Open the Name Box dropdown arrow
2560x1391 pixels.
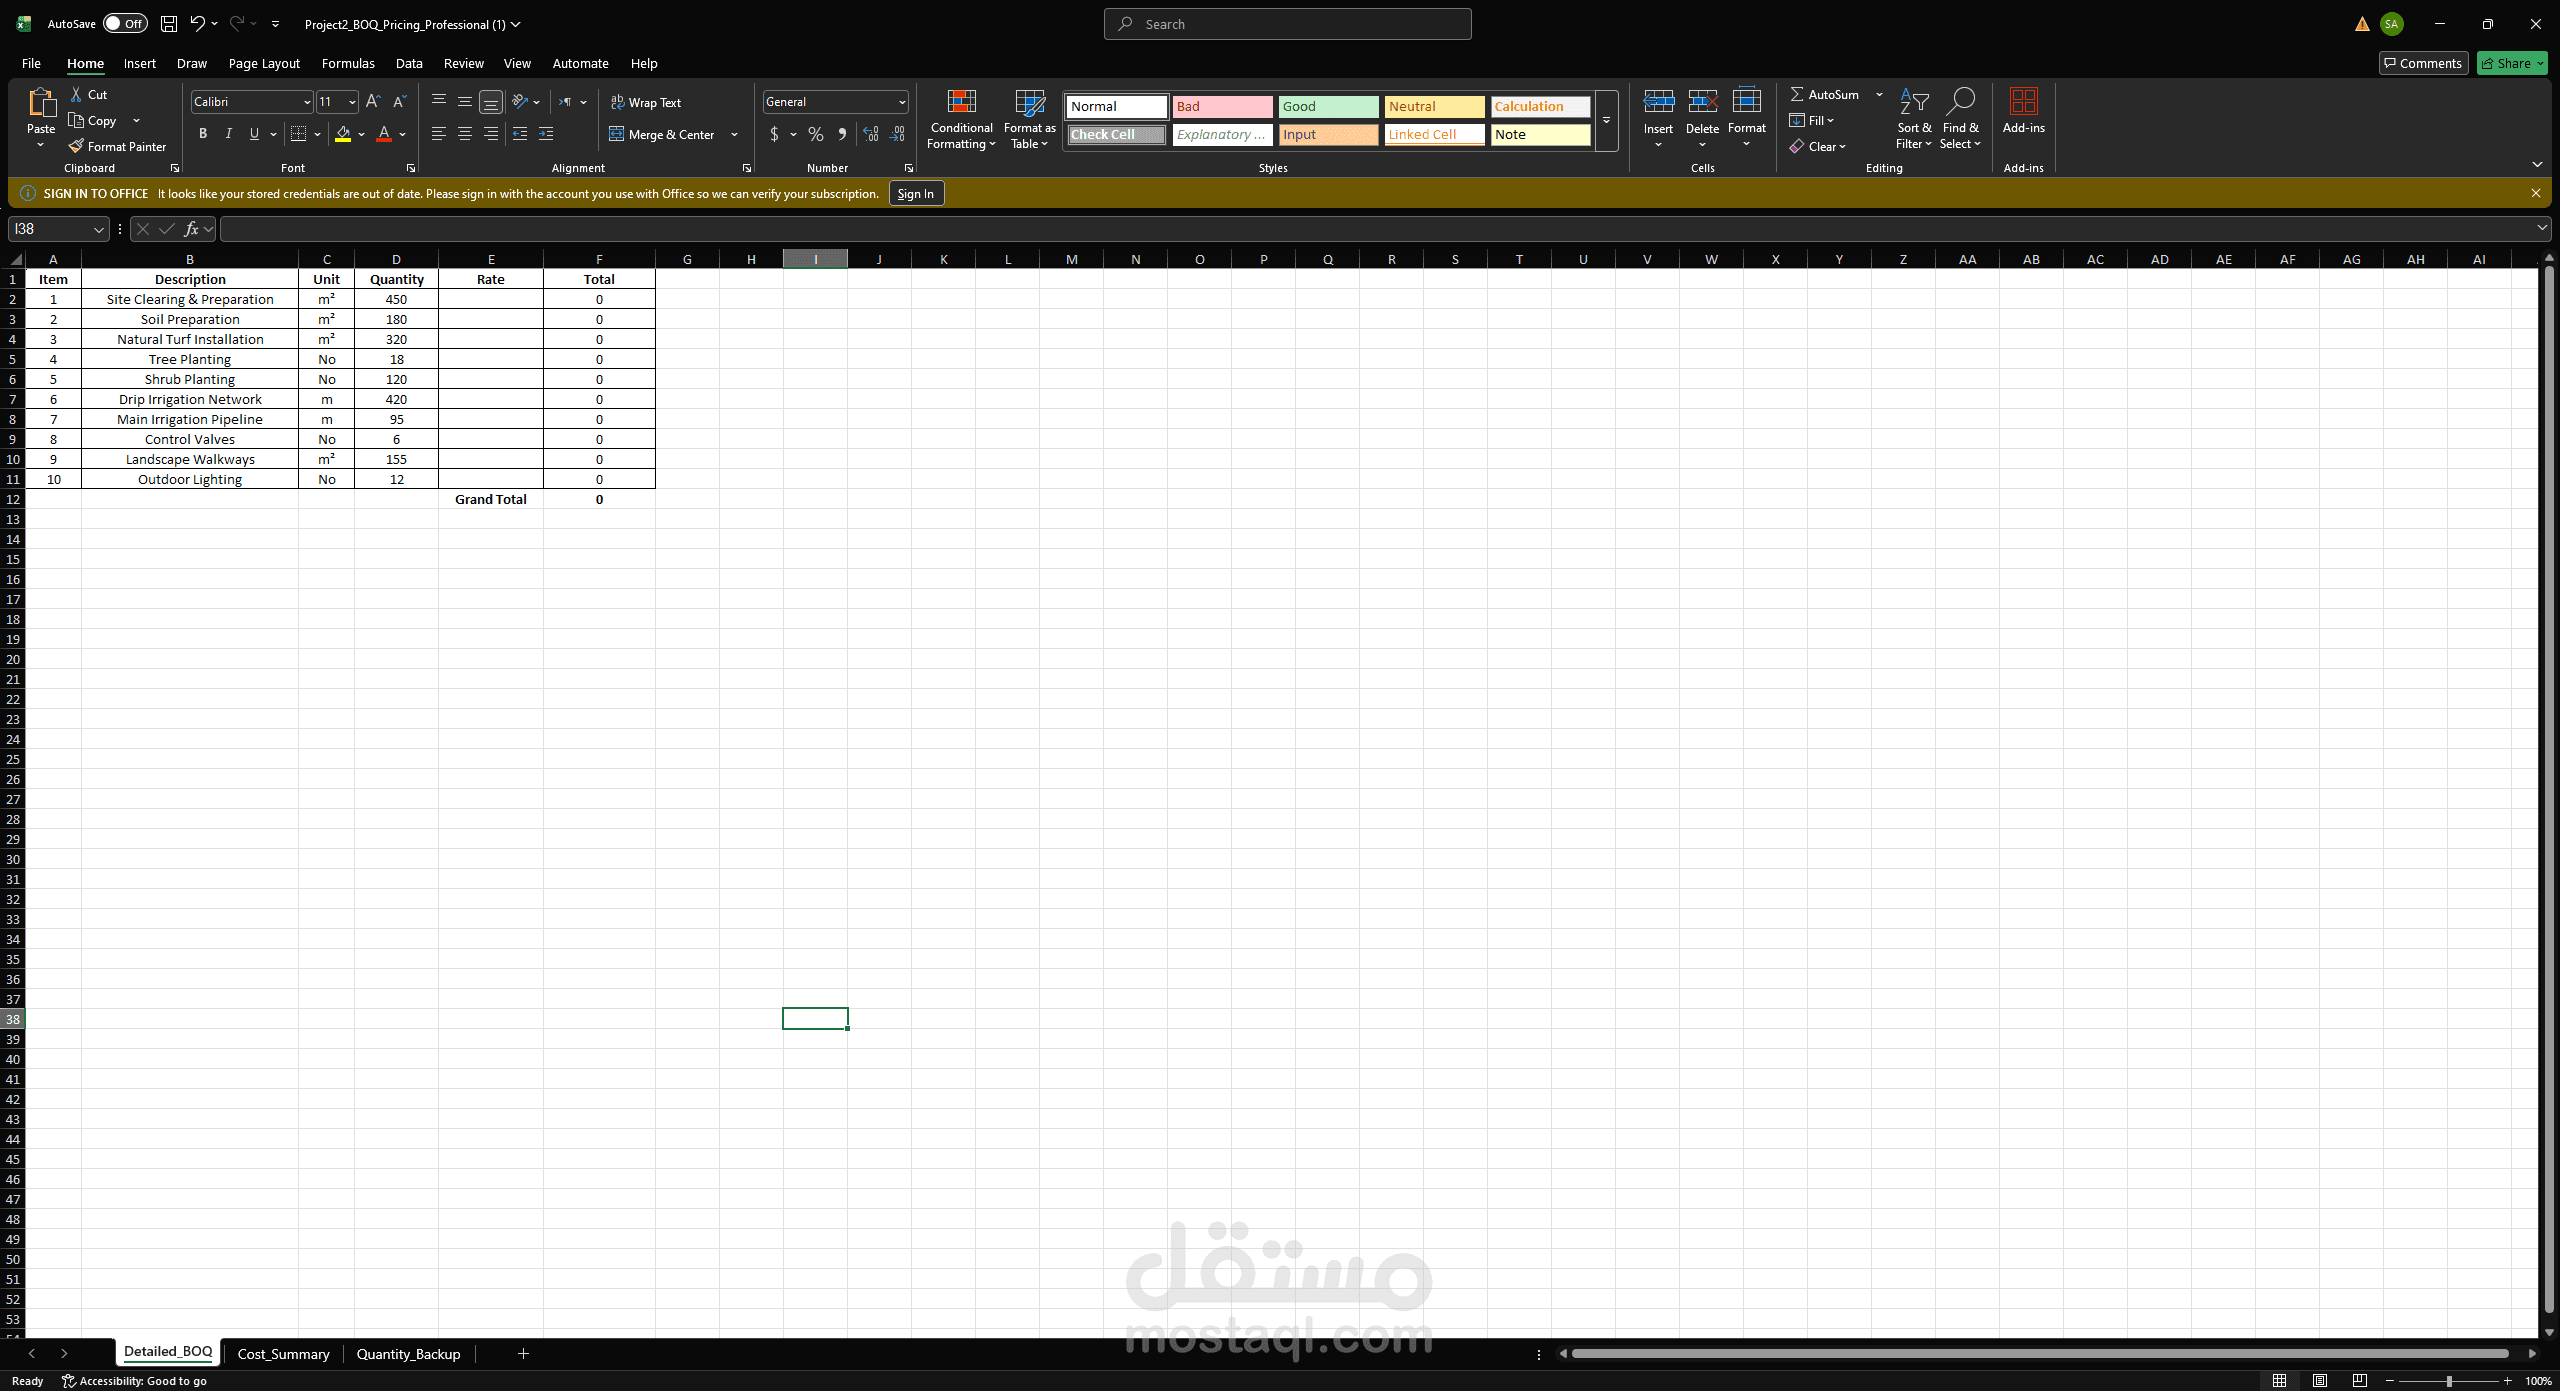click(98, 230)
